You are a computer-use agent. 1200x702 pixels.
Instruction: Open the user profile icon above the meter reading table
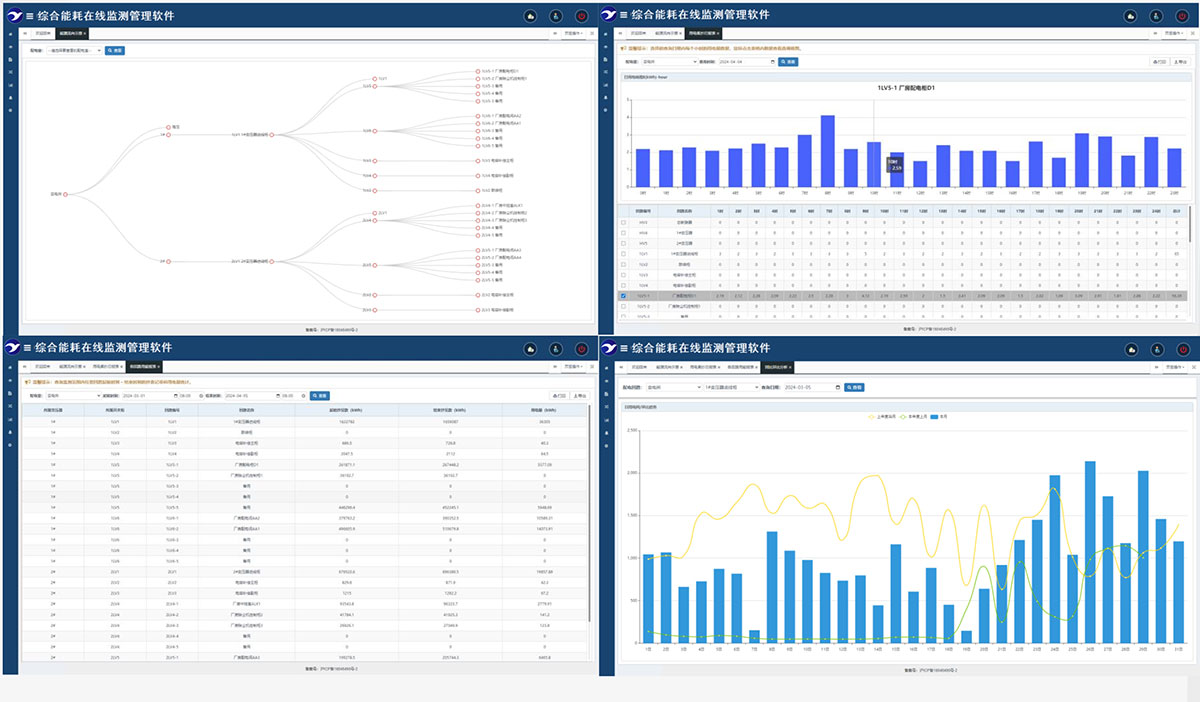(555, 349)
